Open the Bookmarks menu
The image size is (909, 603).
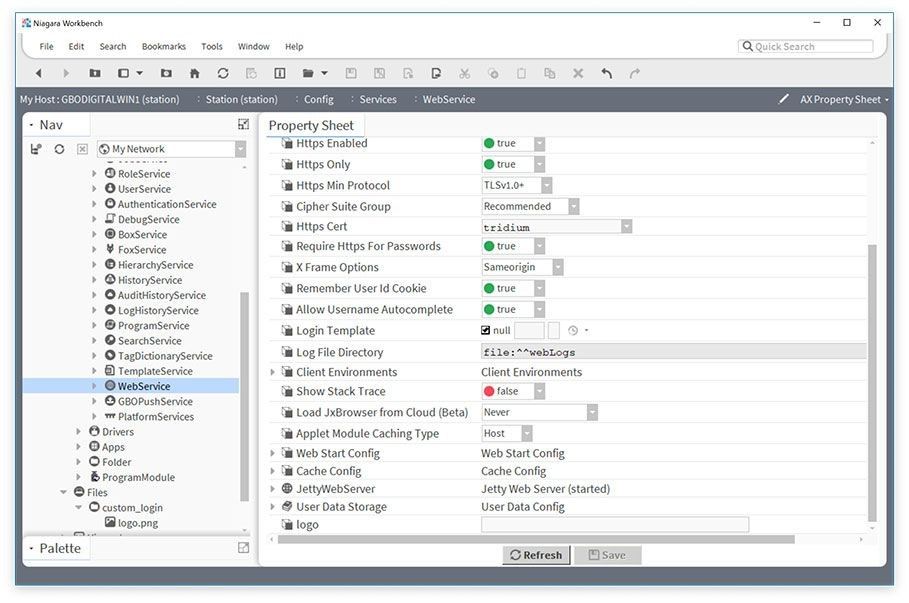click(164, 46)
